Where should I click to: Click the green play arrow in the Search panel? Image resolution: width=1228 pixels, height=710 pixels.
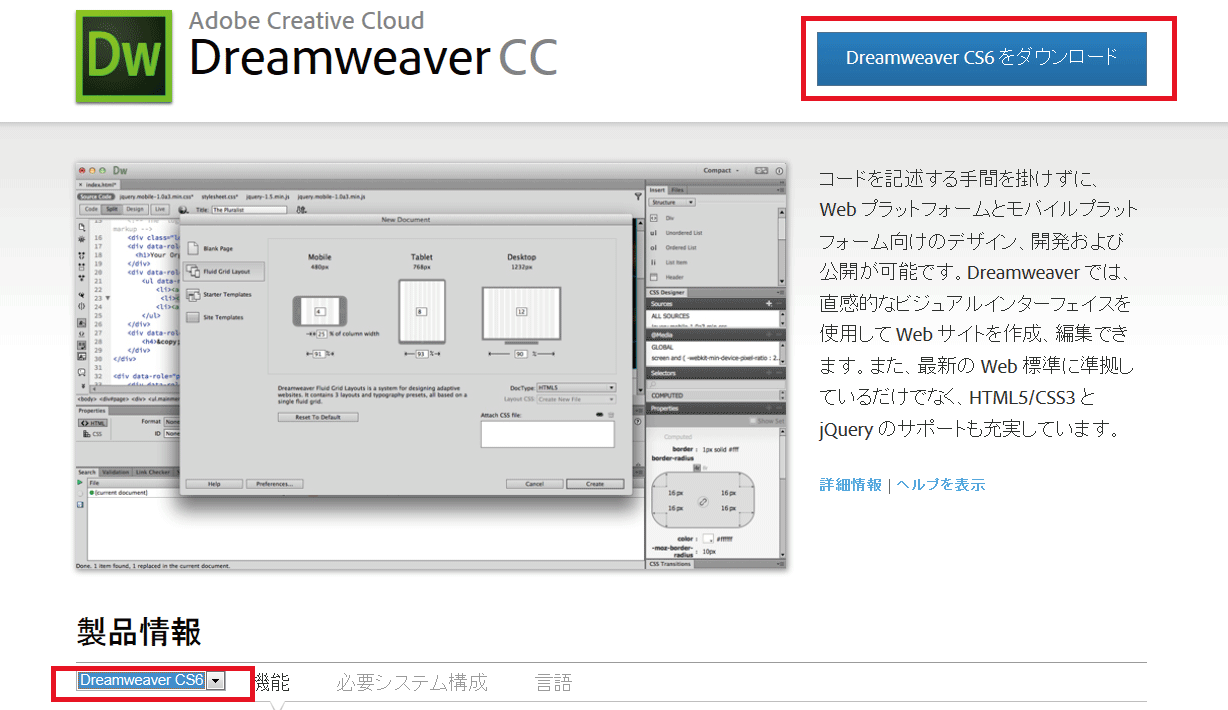(x=81, y=483)
